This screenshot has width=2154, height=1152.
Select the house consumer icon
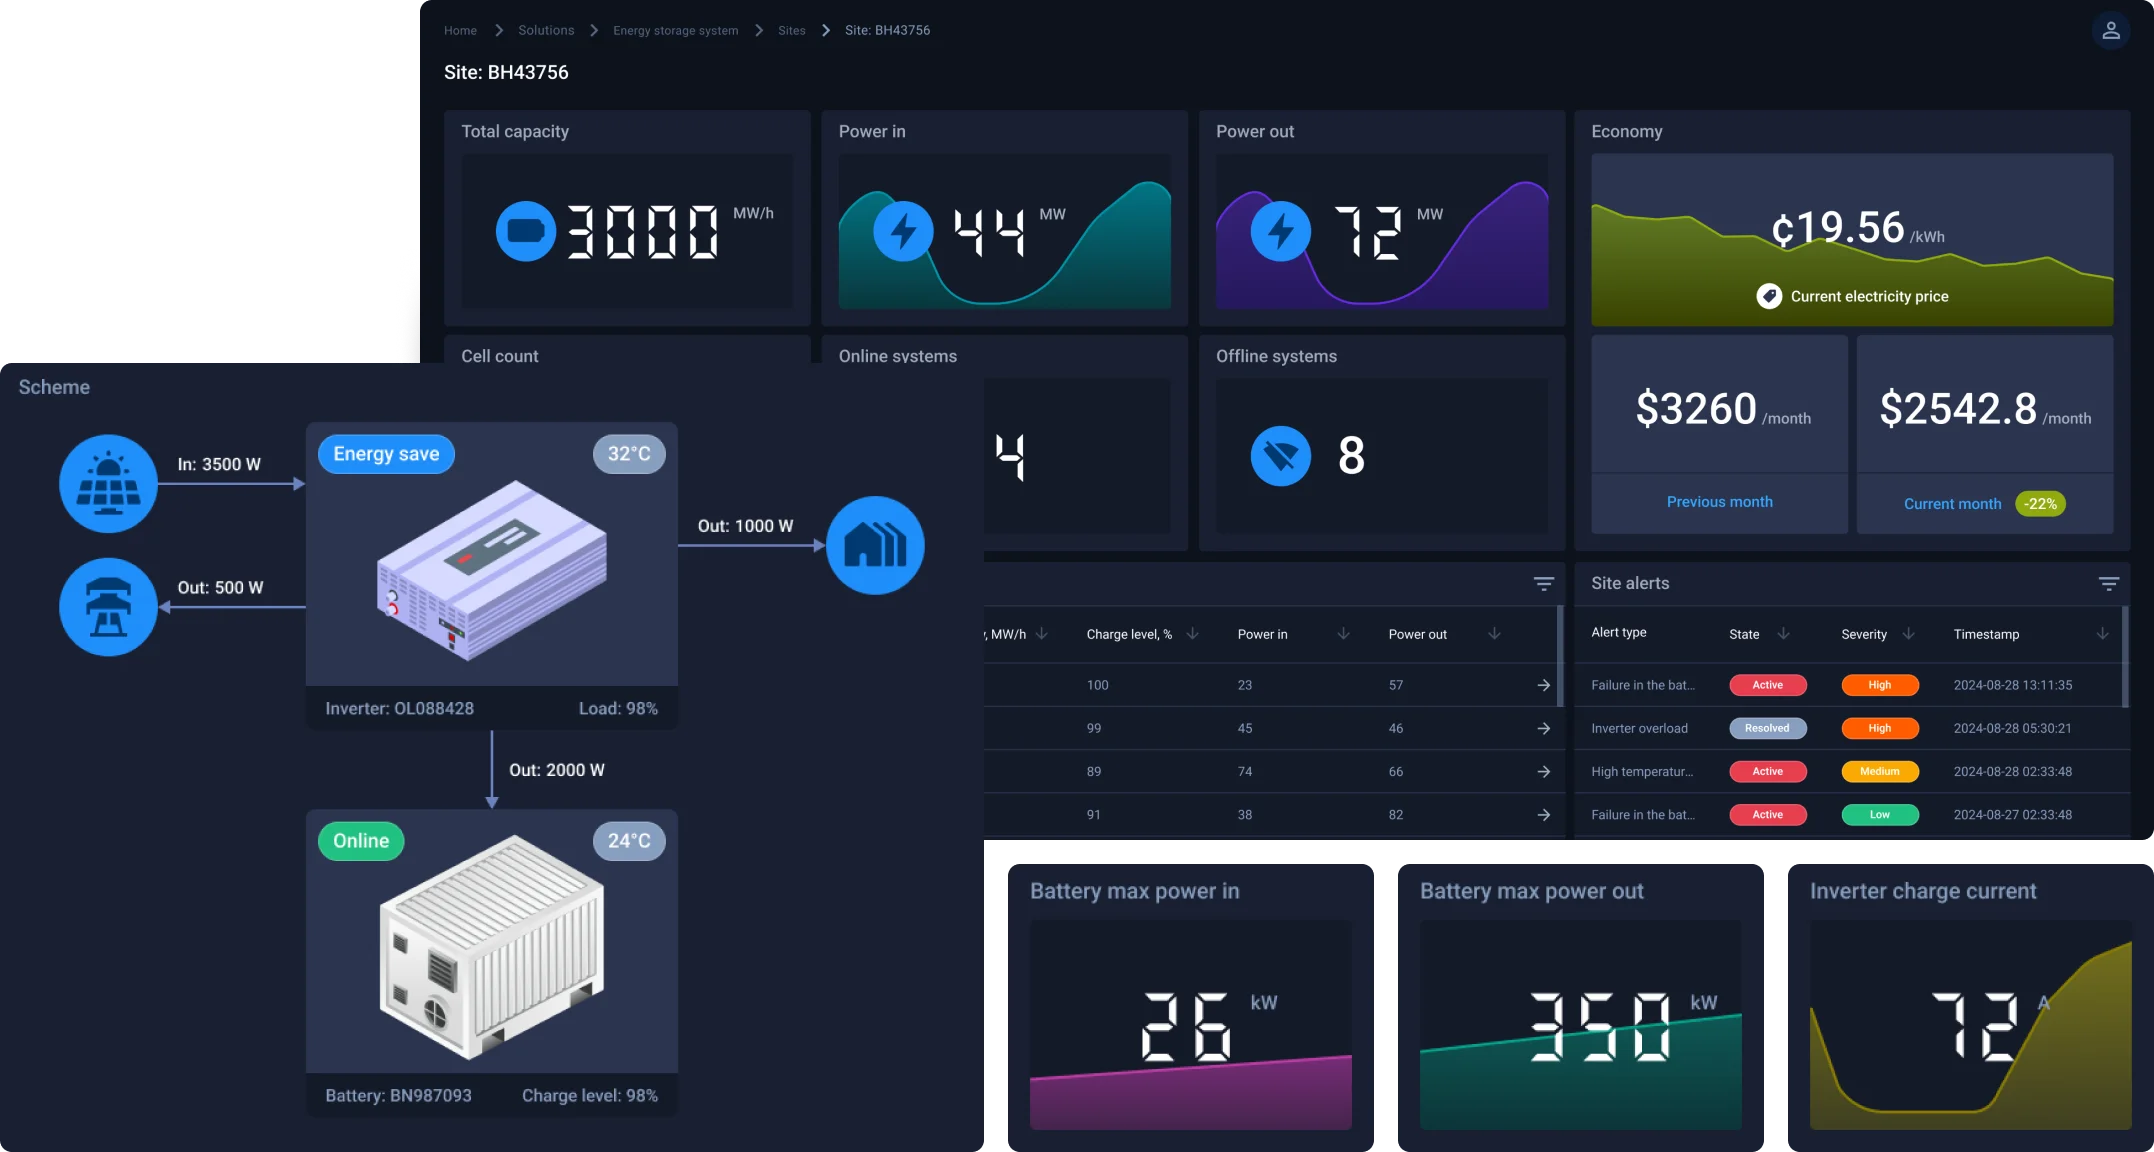(875, 546)
